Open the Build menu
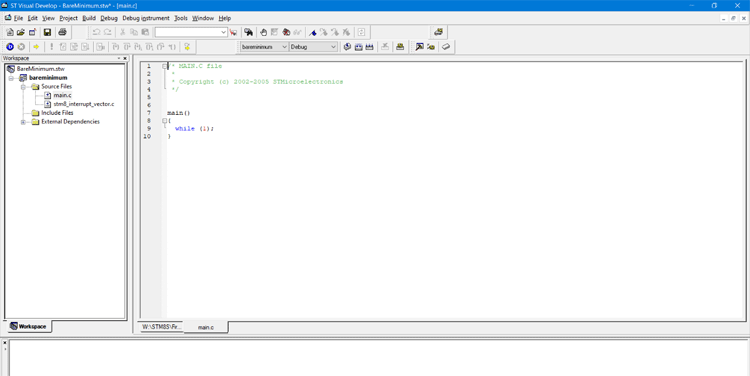750x376 pixels. (89, 18)
